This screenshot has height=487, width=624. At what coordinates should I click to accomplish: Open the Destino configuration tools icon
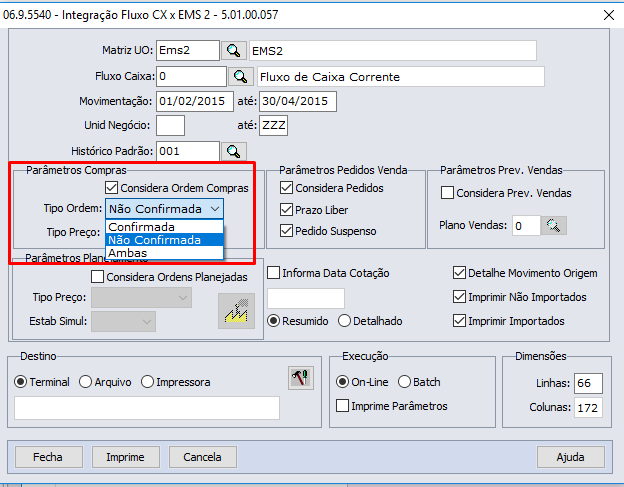301,378
